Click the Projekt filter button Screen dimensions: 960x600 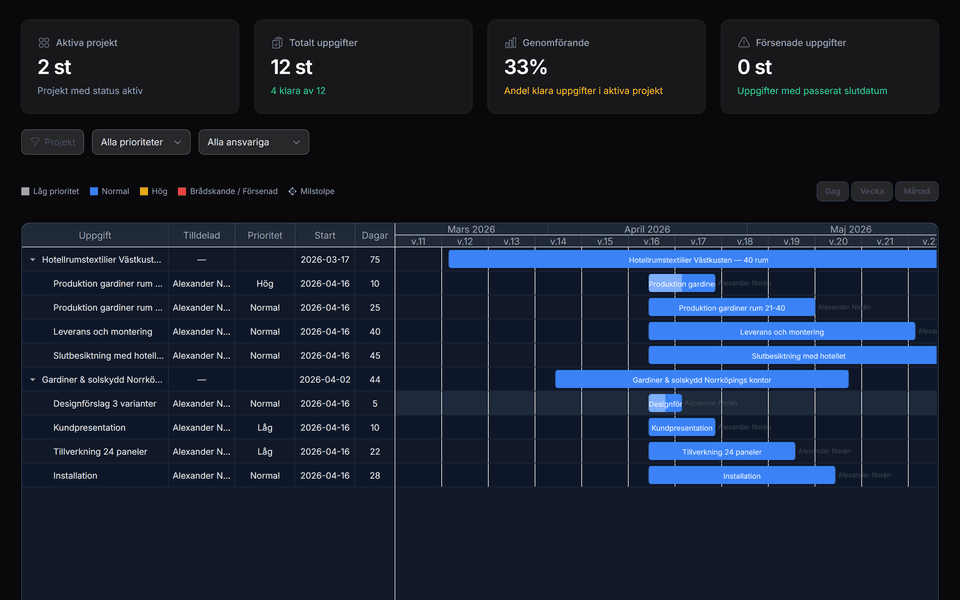pos(52,142)
